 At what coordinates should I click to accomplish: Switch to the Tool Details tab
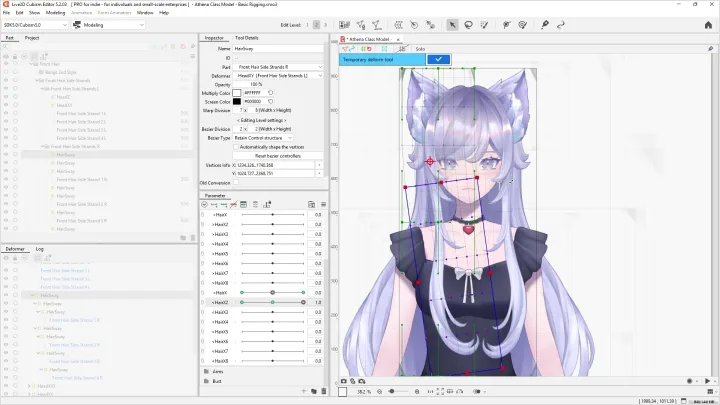(x=247, y=38)
